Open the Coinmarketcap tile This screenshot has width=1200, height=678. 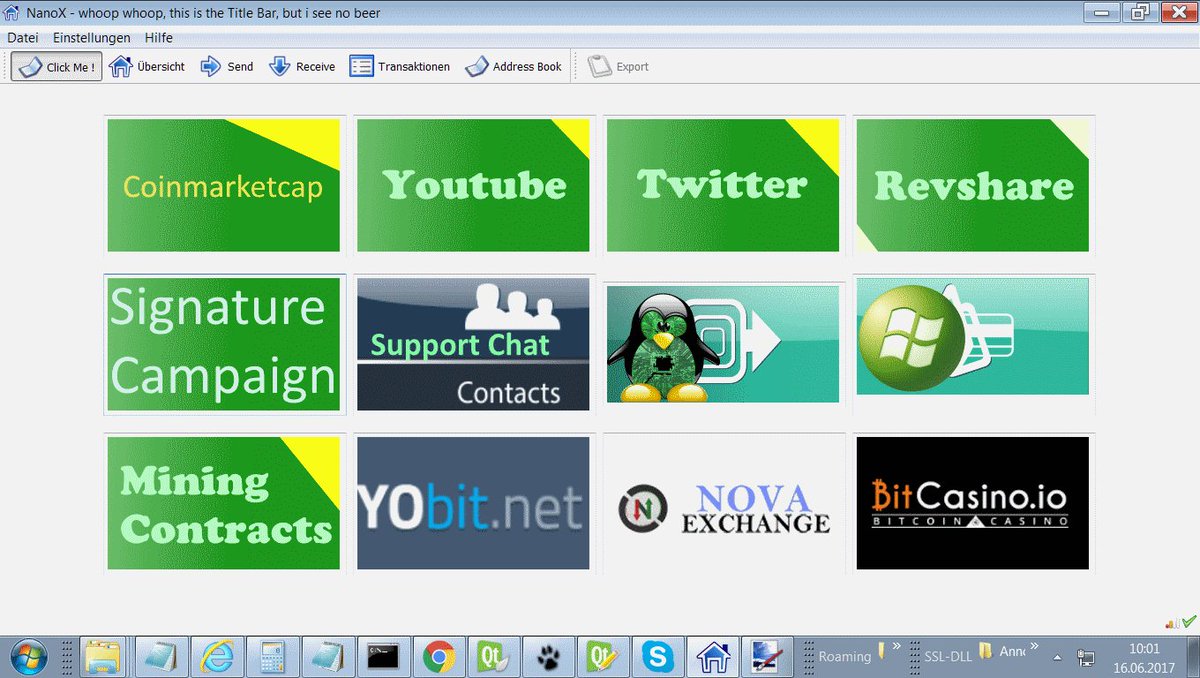(x=223, y=186)
